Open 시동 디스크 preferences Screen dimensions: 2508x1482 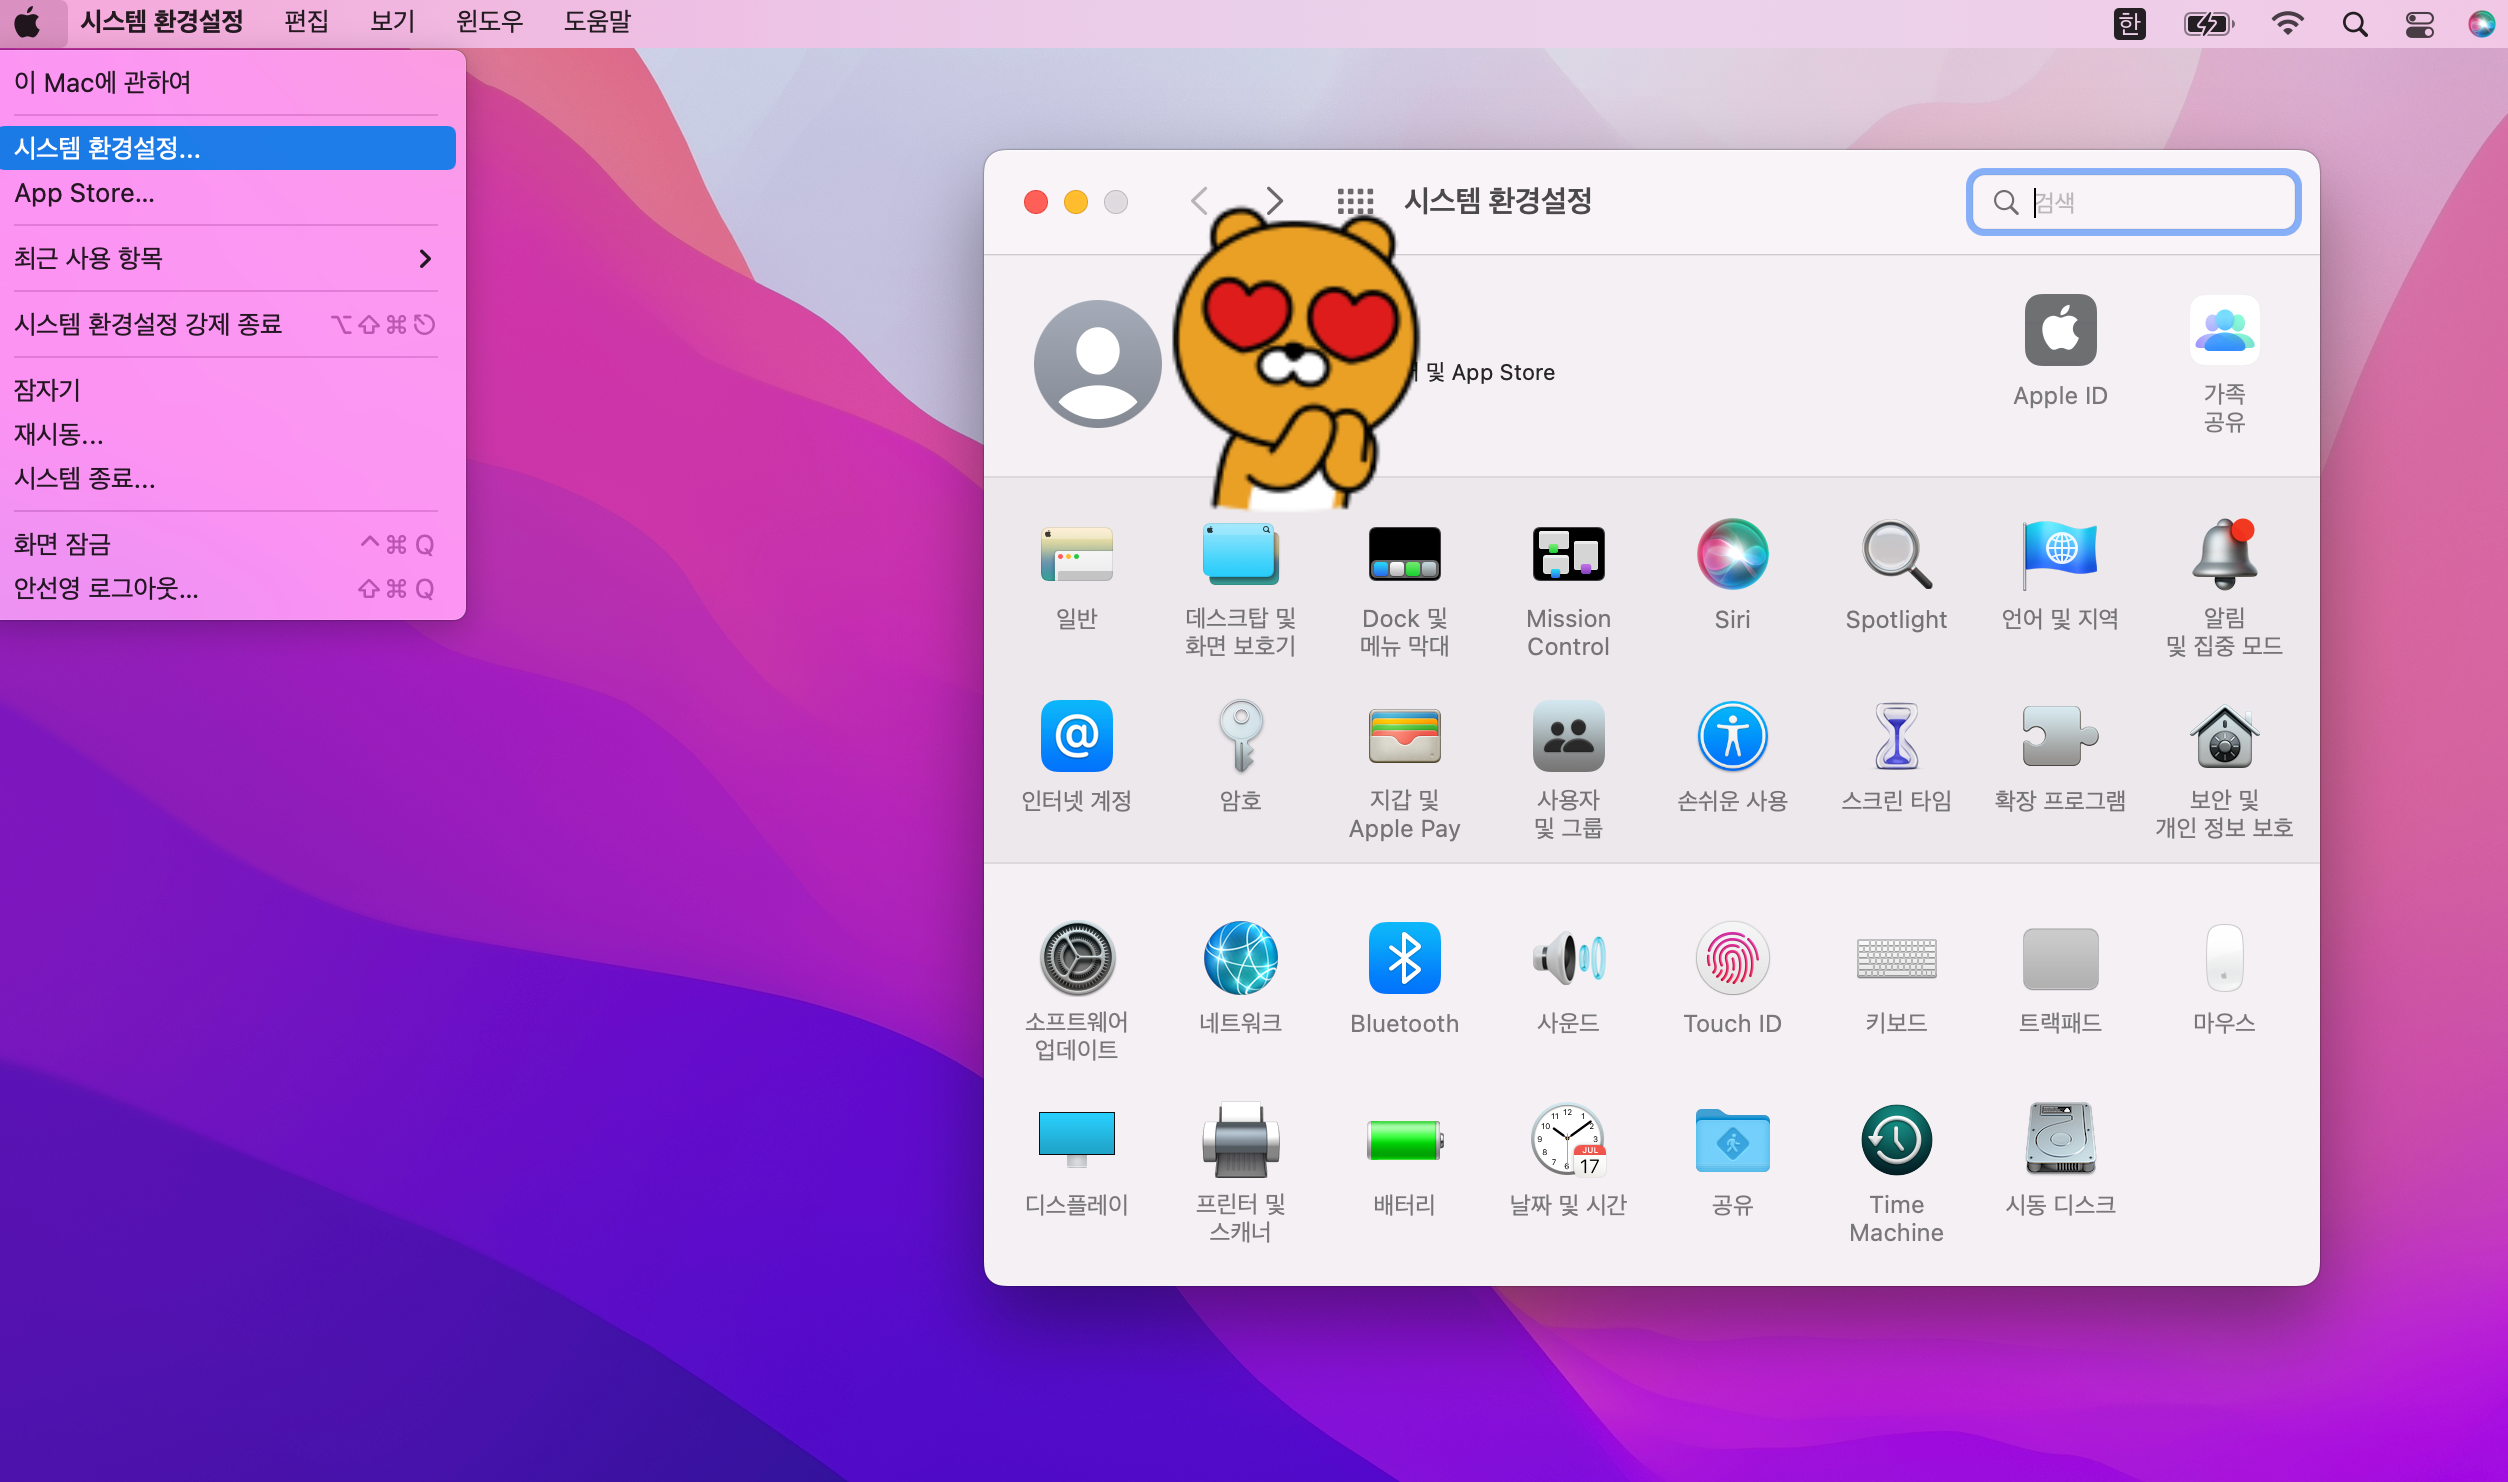[2060, 1161]
